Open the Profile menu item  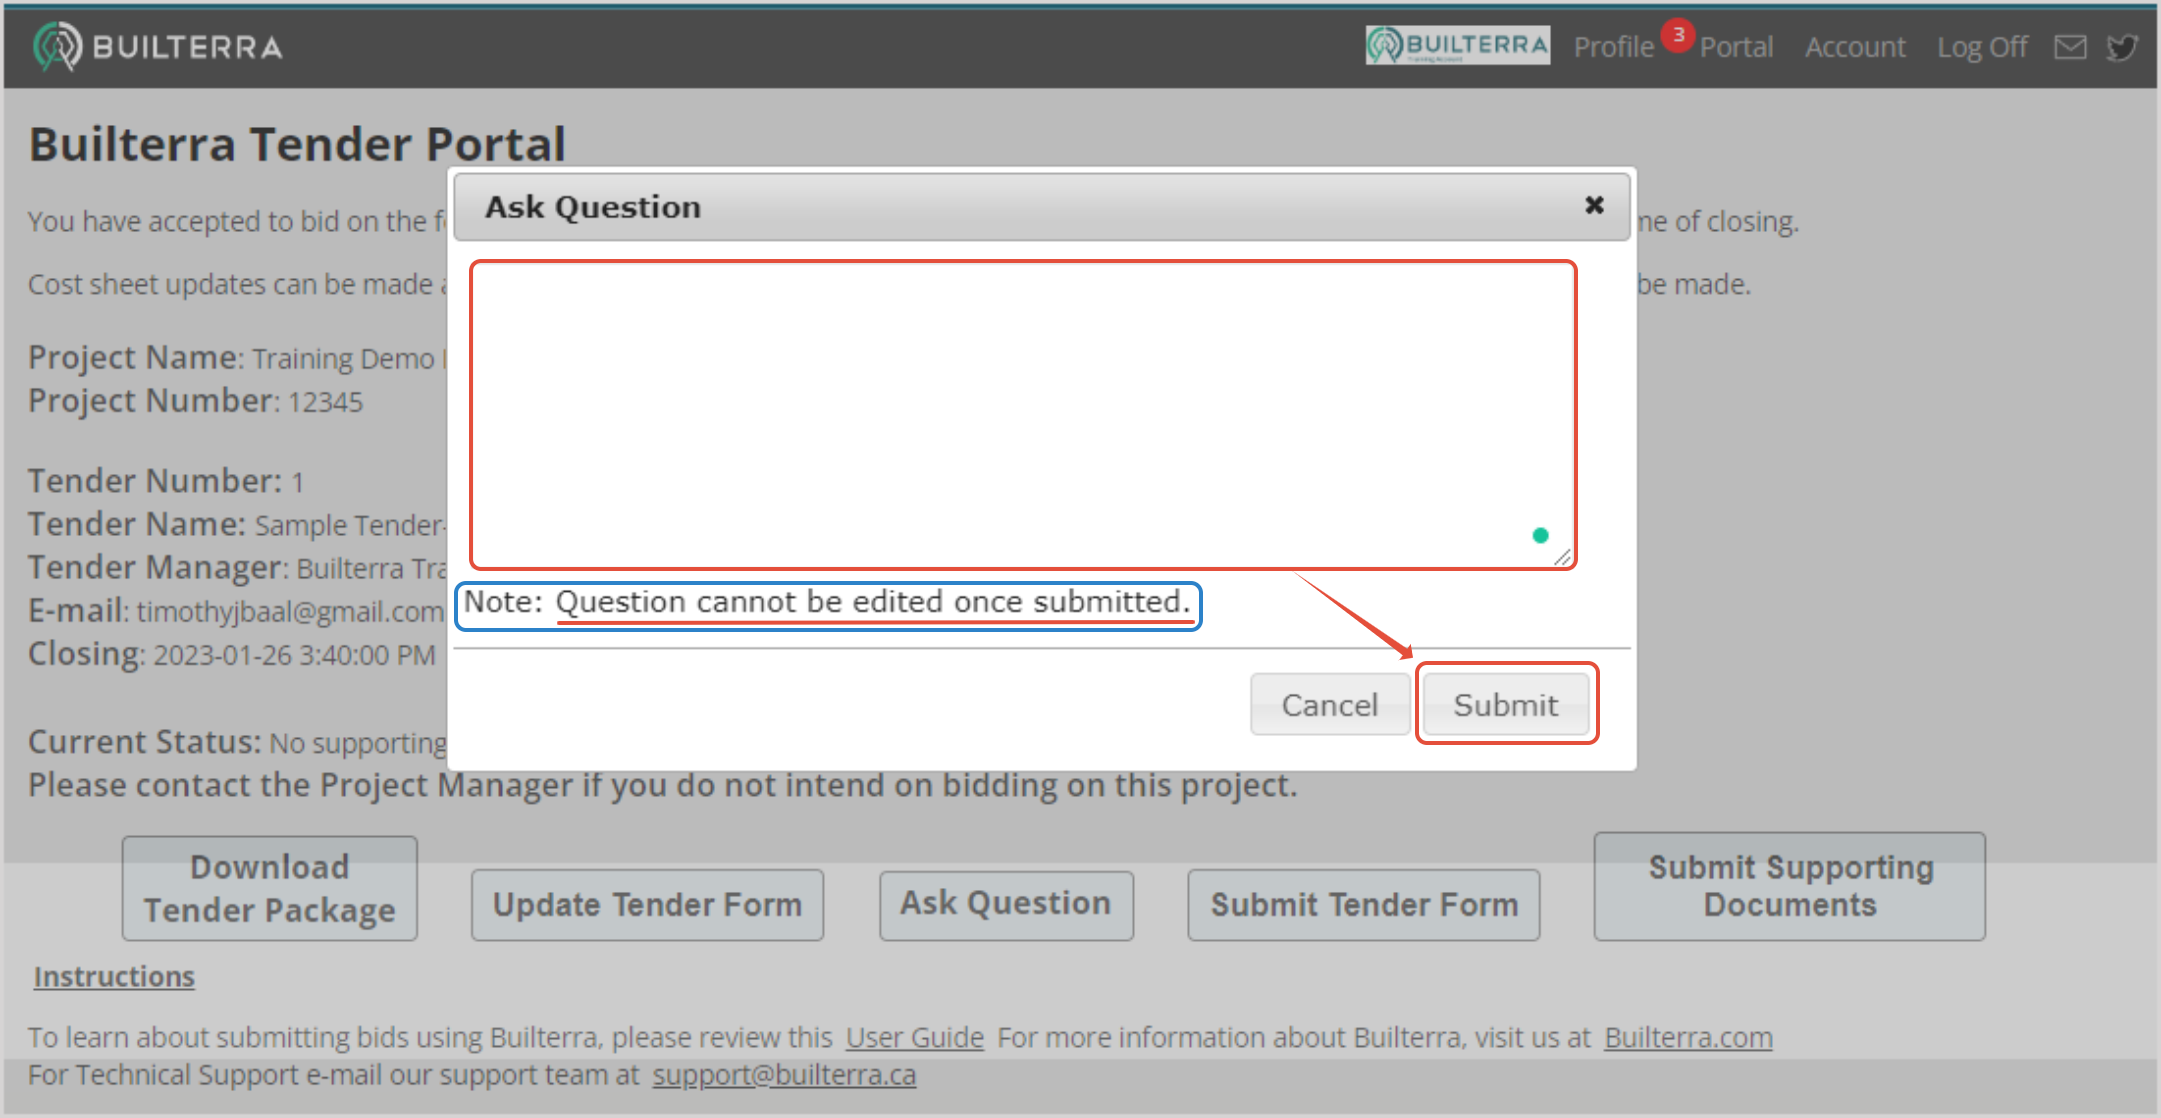(x=1613, y=47)
